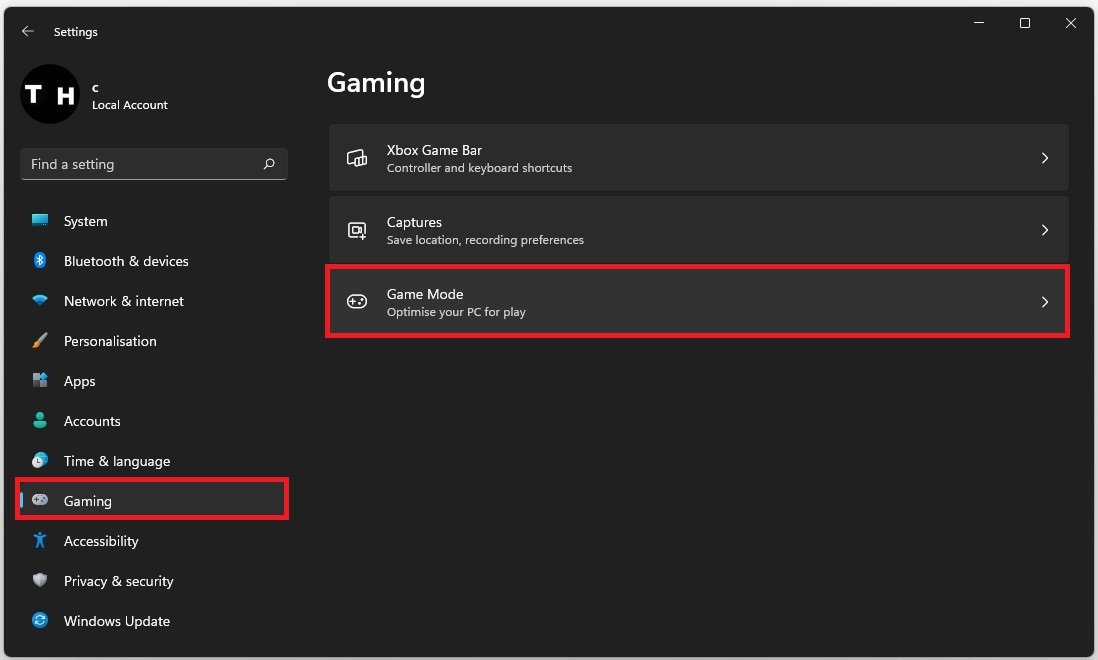
Task: Click the Apps grid icon
Action: 40,380
